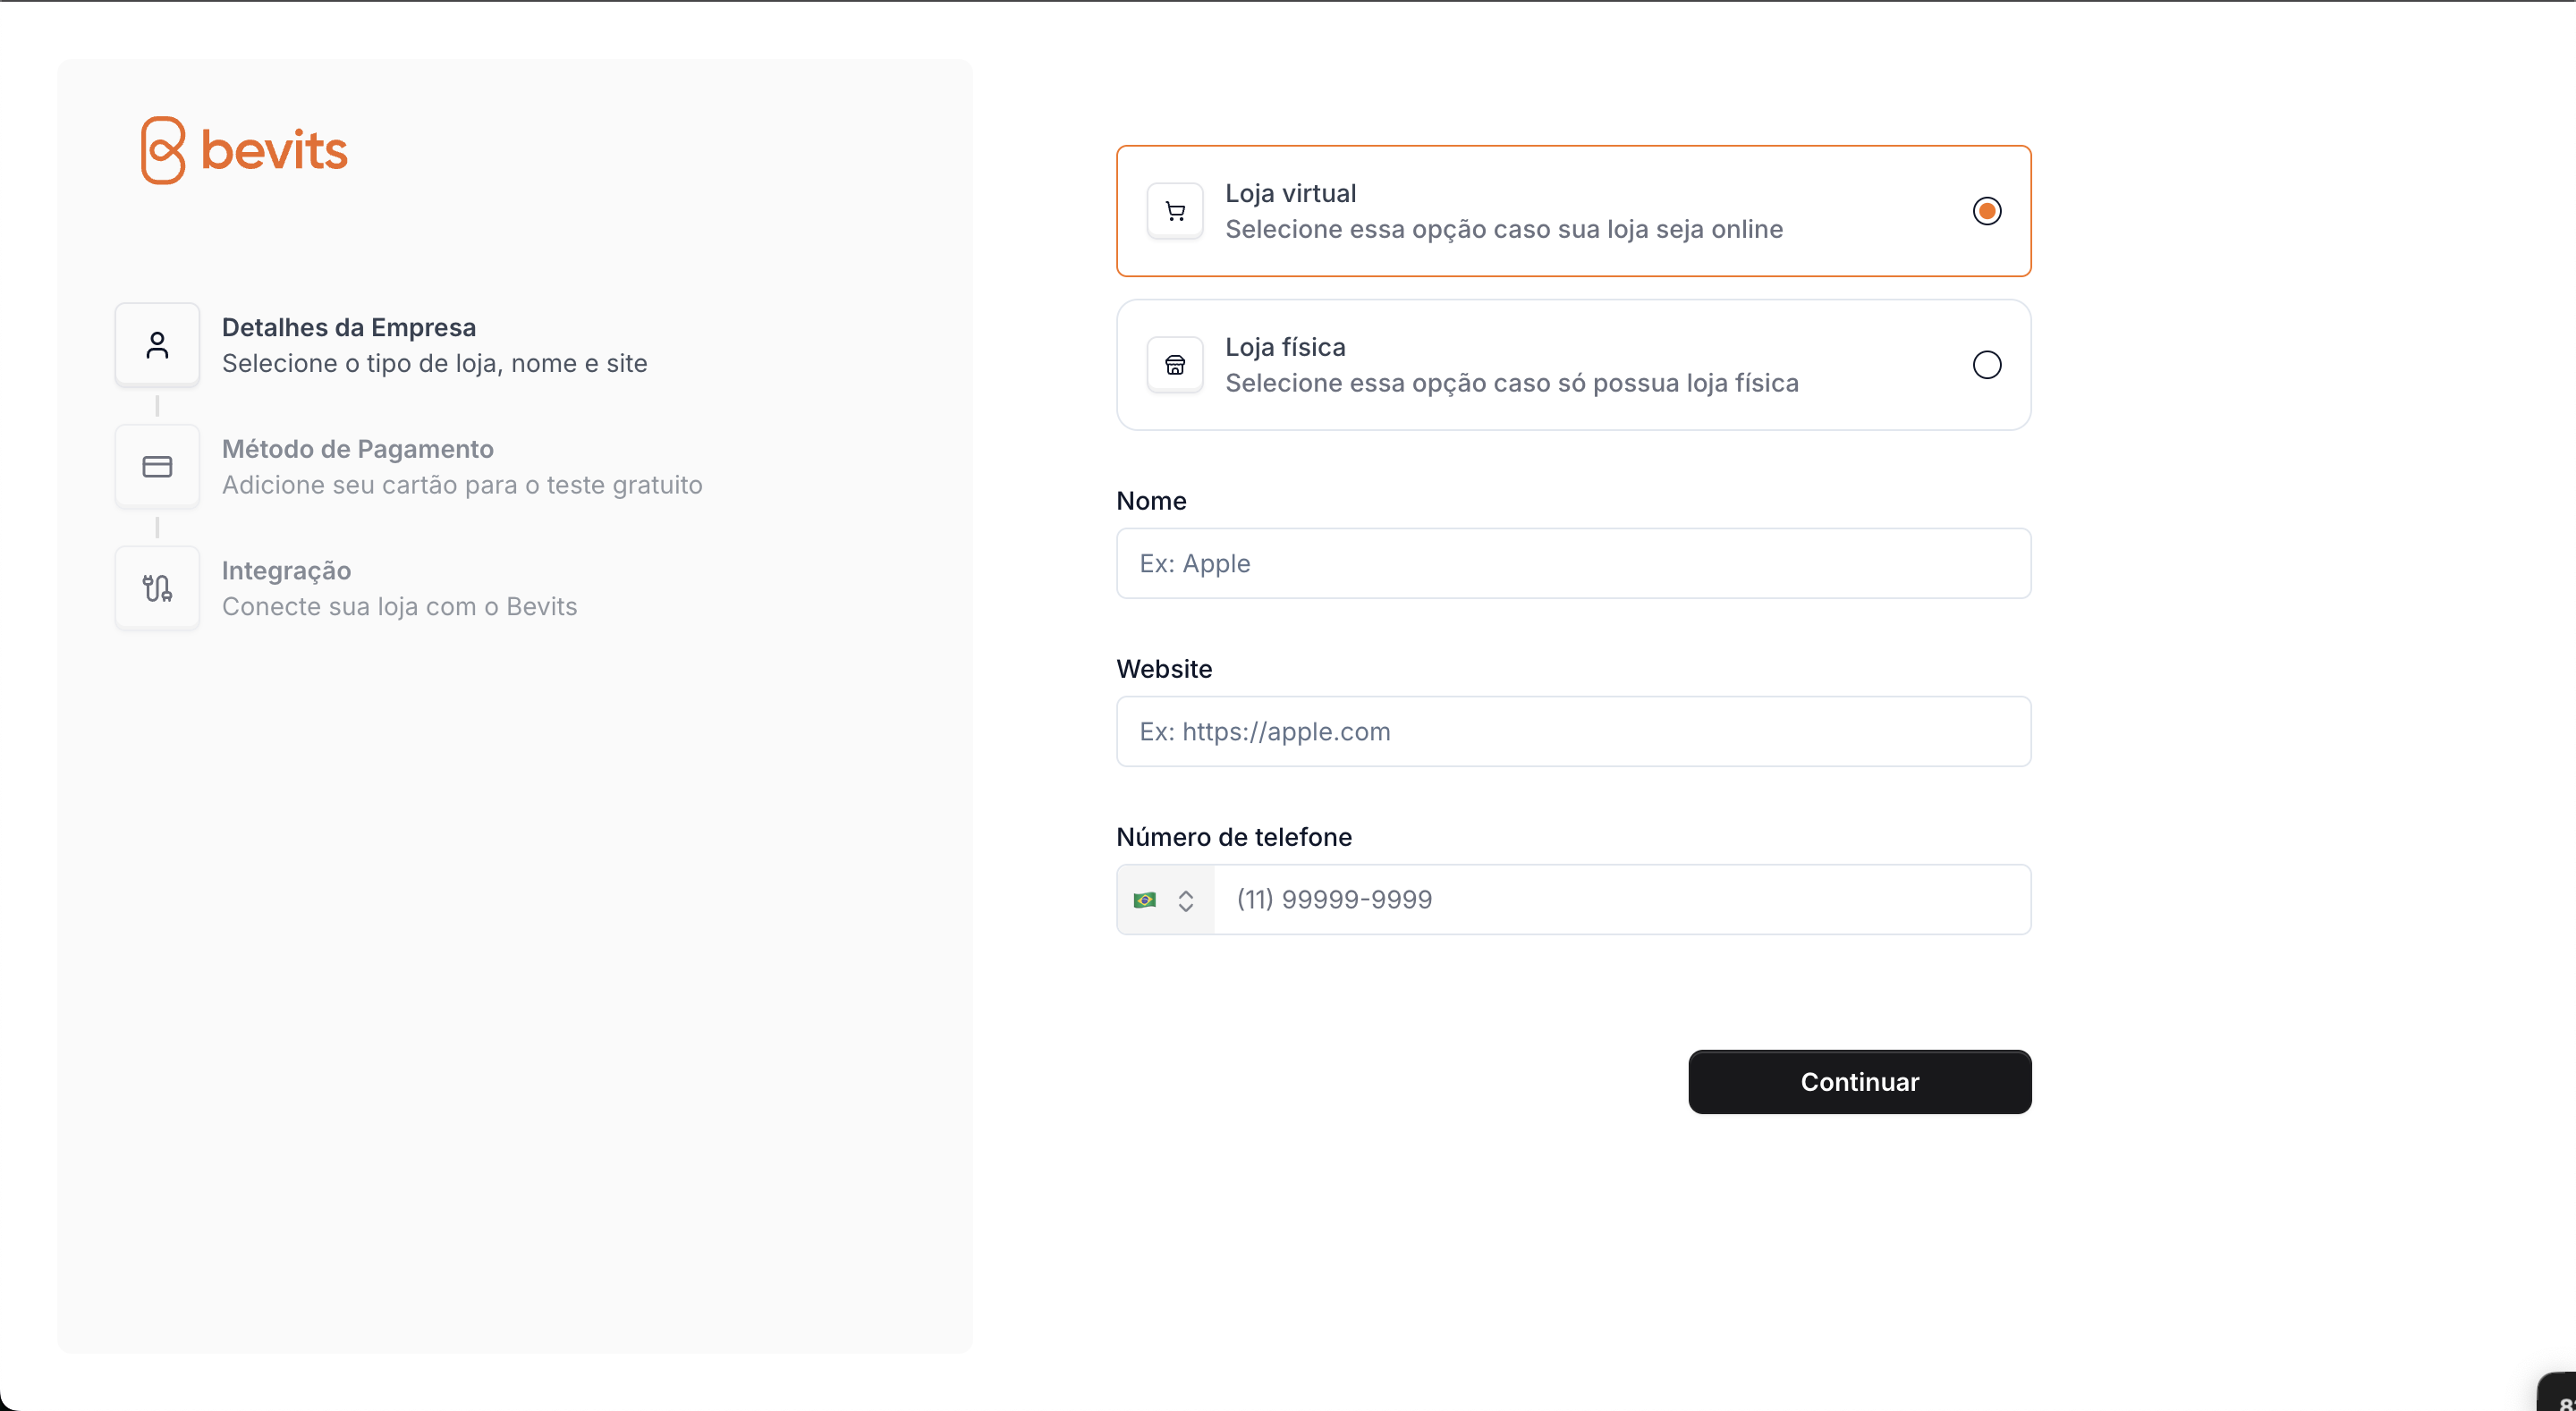Open the phone country code selector
This screenshot has width=2576, height=1411.
click(x=1165, y=900)
